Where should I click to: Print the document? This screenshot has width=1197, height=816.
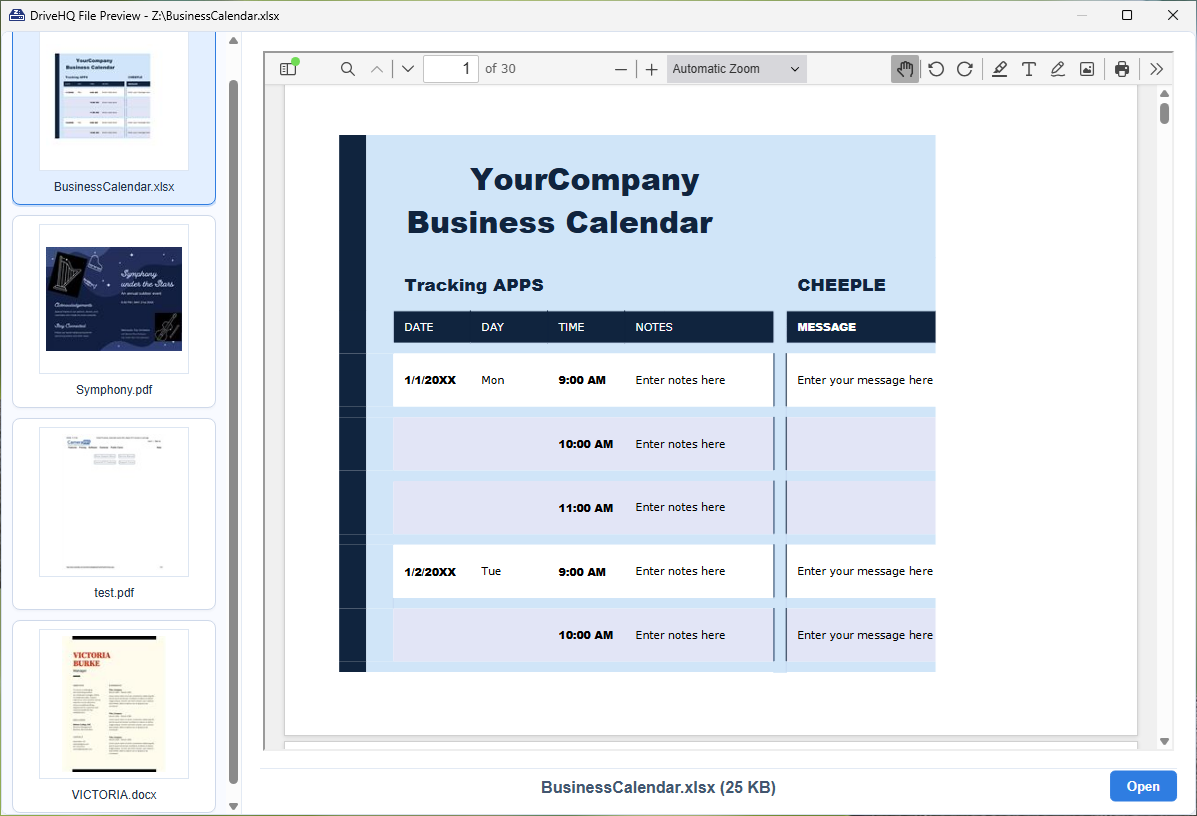1121,69
